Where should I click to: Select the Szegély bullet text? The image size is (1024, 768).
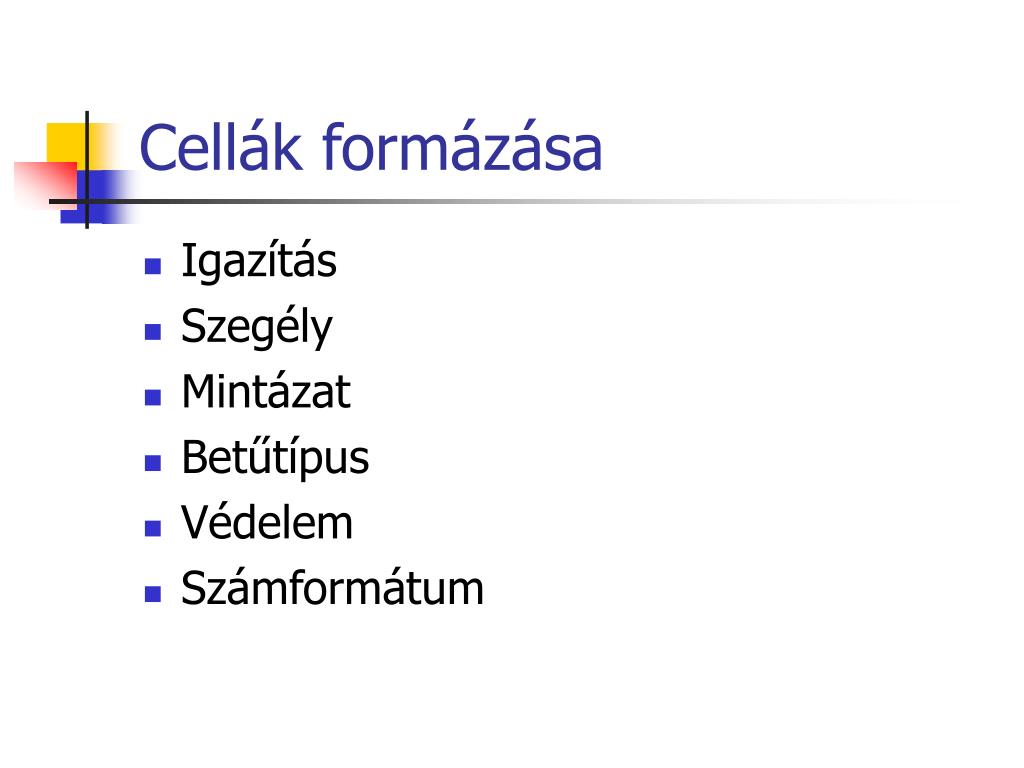(x=257, y=327)
